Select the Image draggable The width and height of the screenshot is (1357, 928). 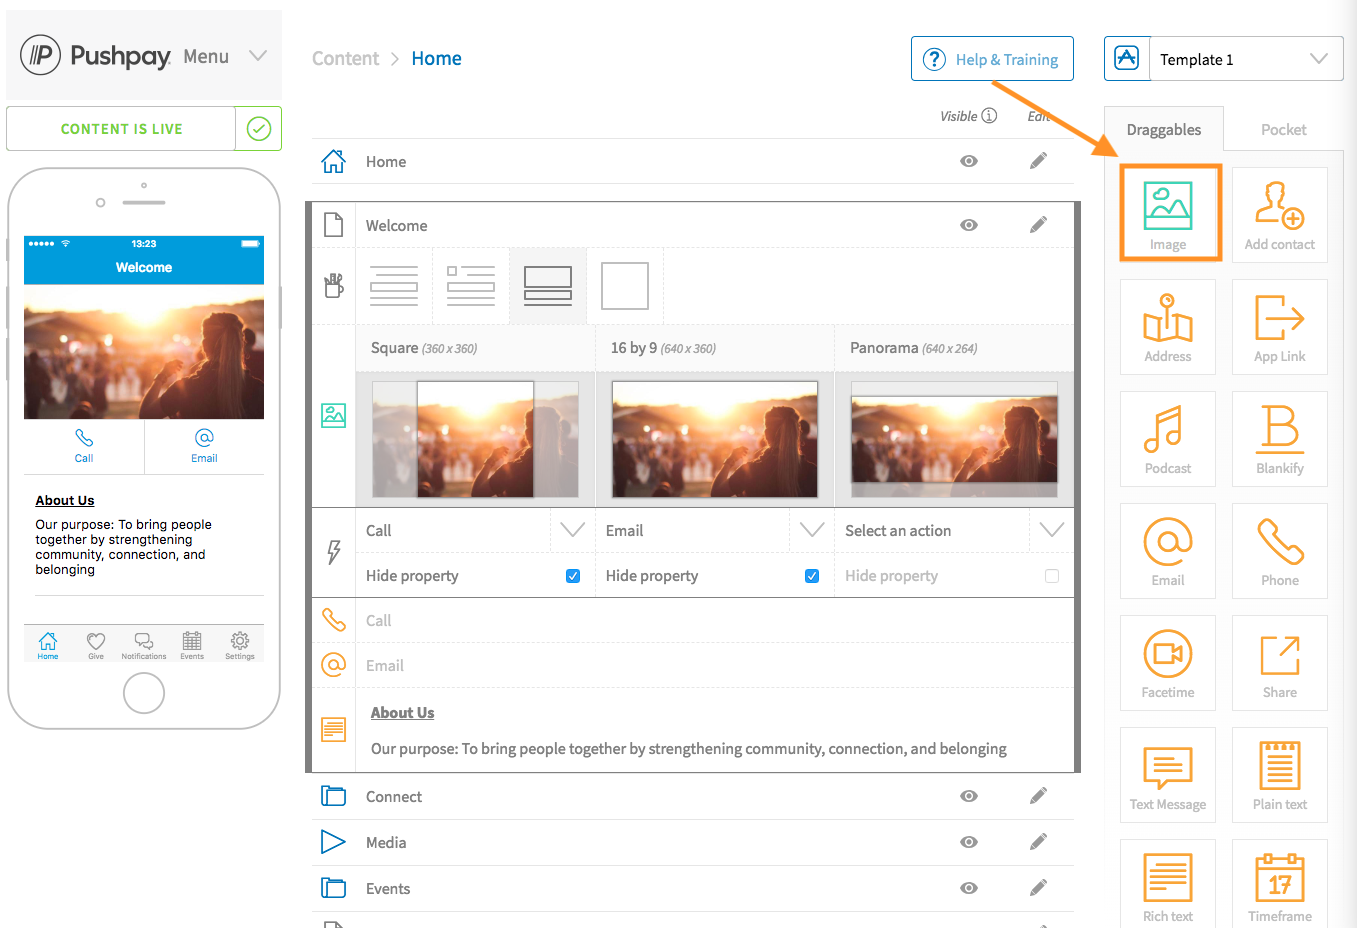[1169, 211]
